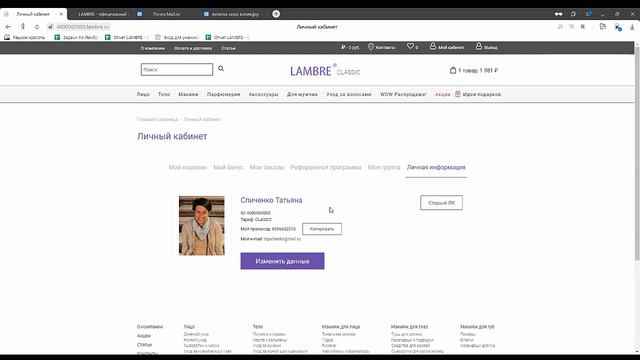Open the footer 'Макияж для губ' heading
This screenshot has height=360, width=640.
click(x=477, y=327)
